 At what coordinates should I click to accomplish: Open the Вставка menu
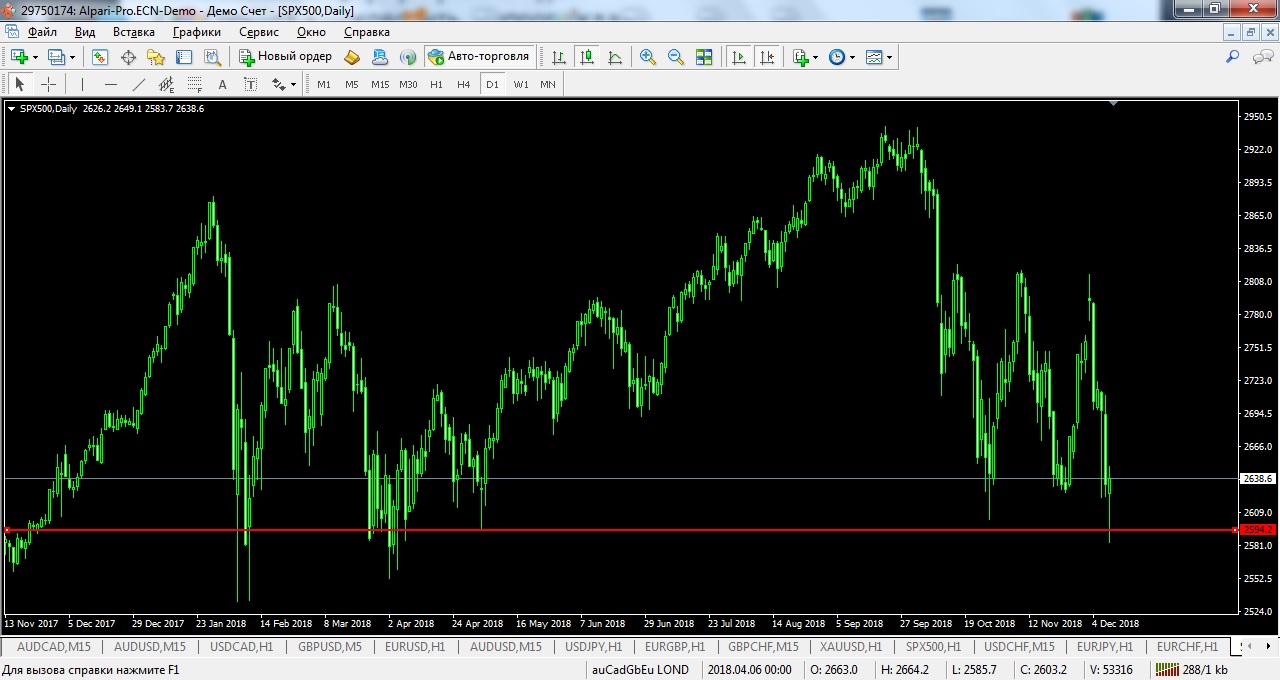click(x=134, y=32)
